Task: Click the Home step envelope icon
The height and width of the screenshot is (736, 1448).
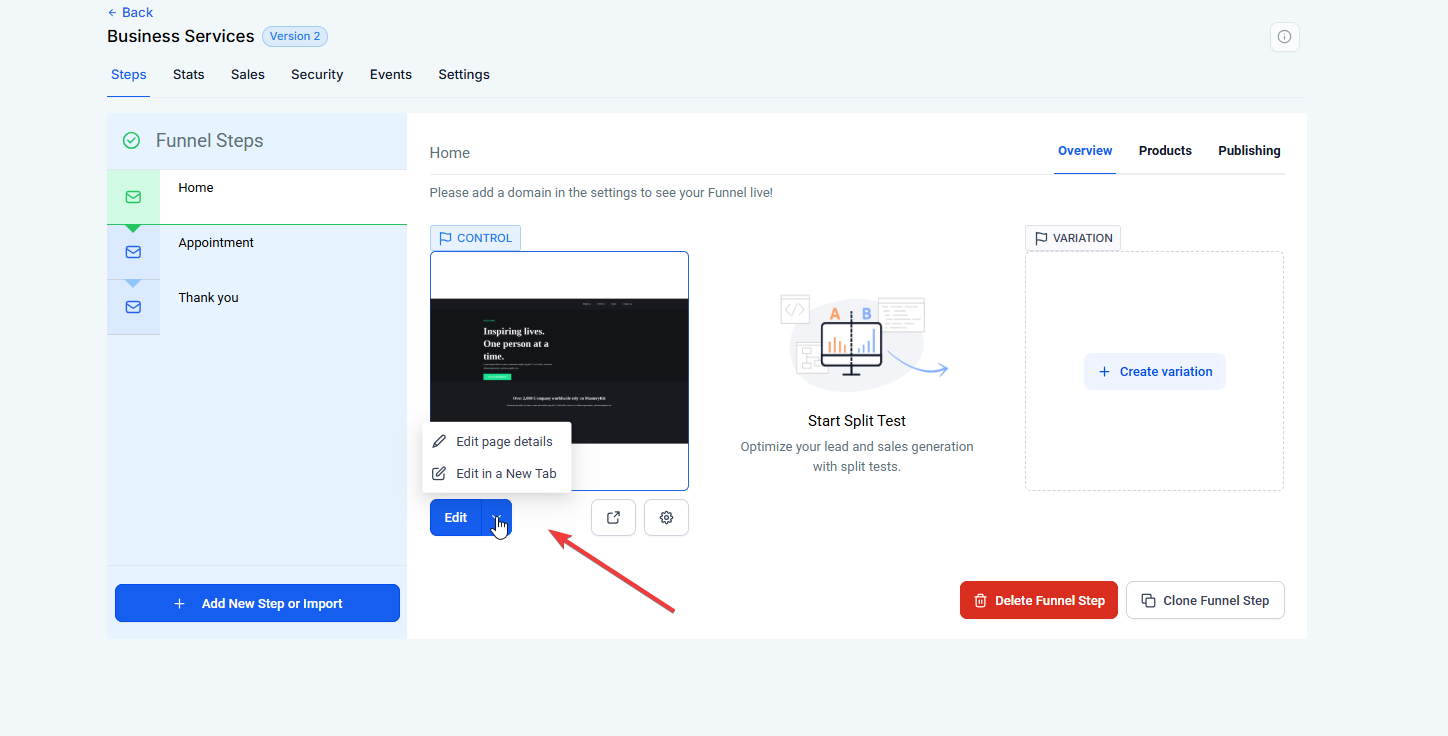Action: (133, 197)
